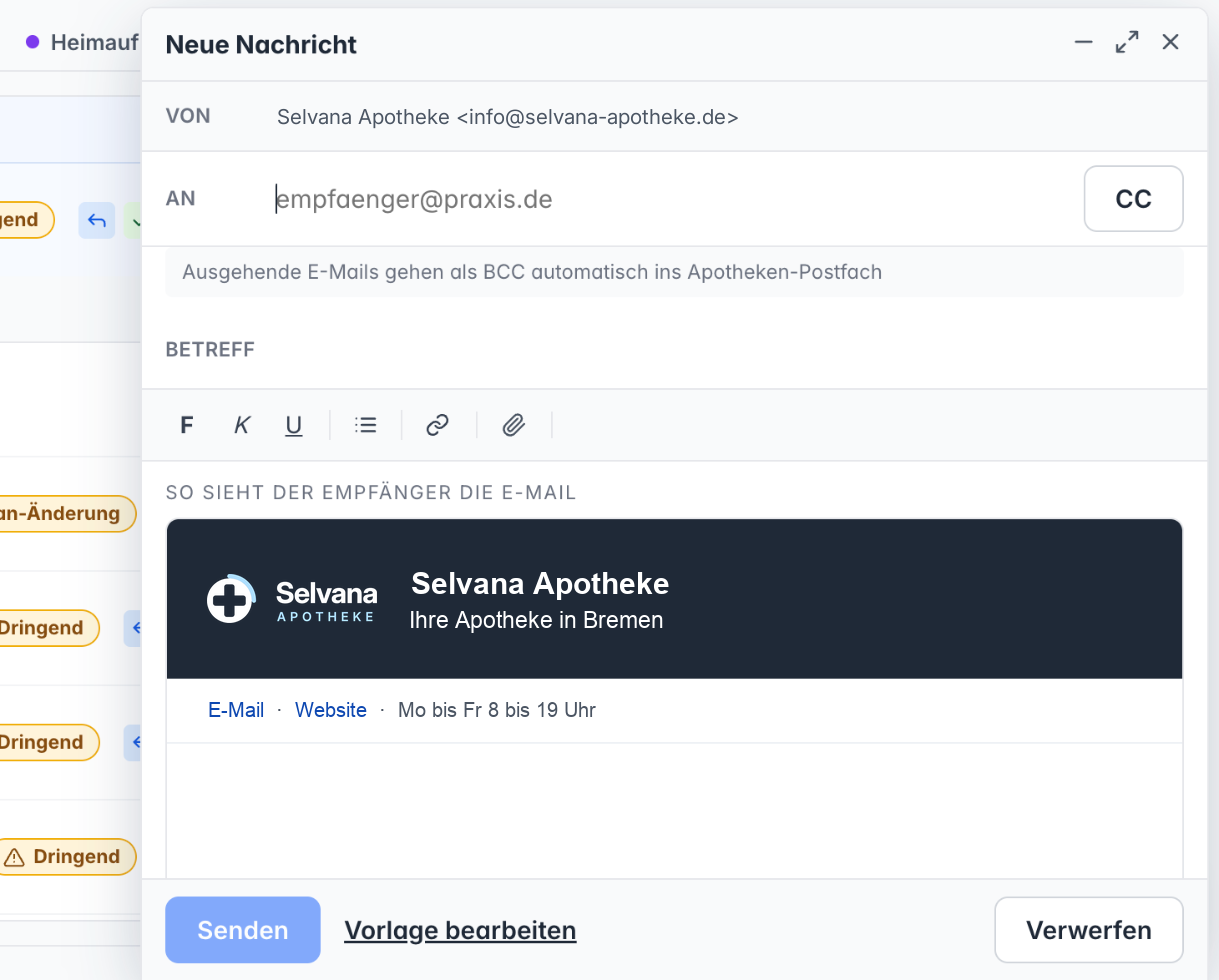Image resolution: width=1219 pixels, height=980 pixels.
Task: Toggle italic formatting (K)
Action: click(x=241, y=425)
